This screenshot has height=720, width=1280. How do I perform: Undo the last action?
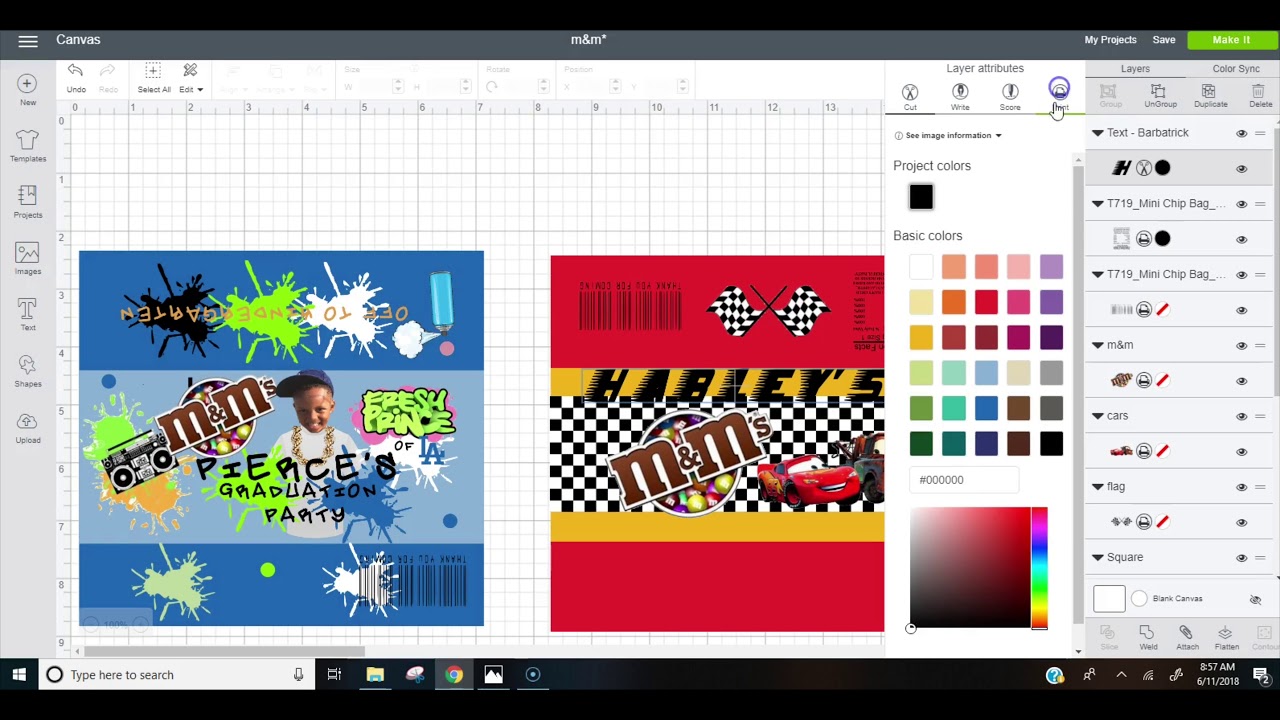pyautogui.click(x=76, y=77)
